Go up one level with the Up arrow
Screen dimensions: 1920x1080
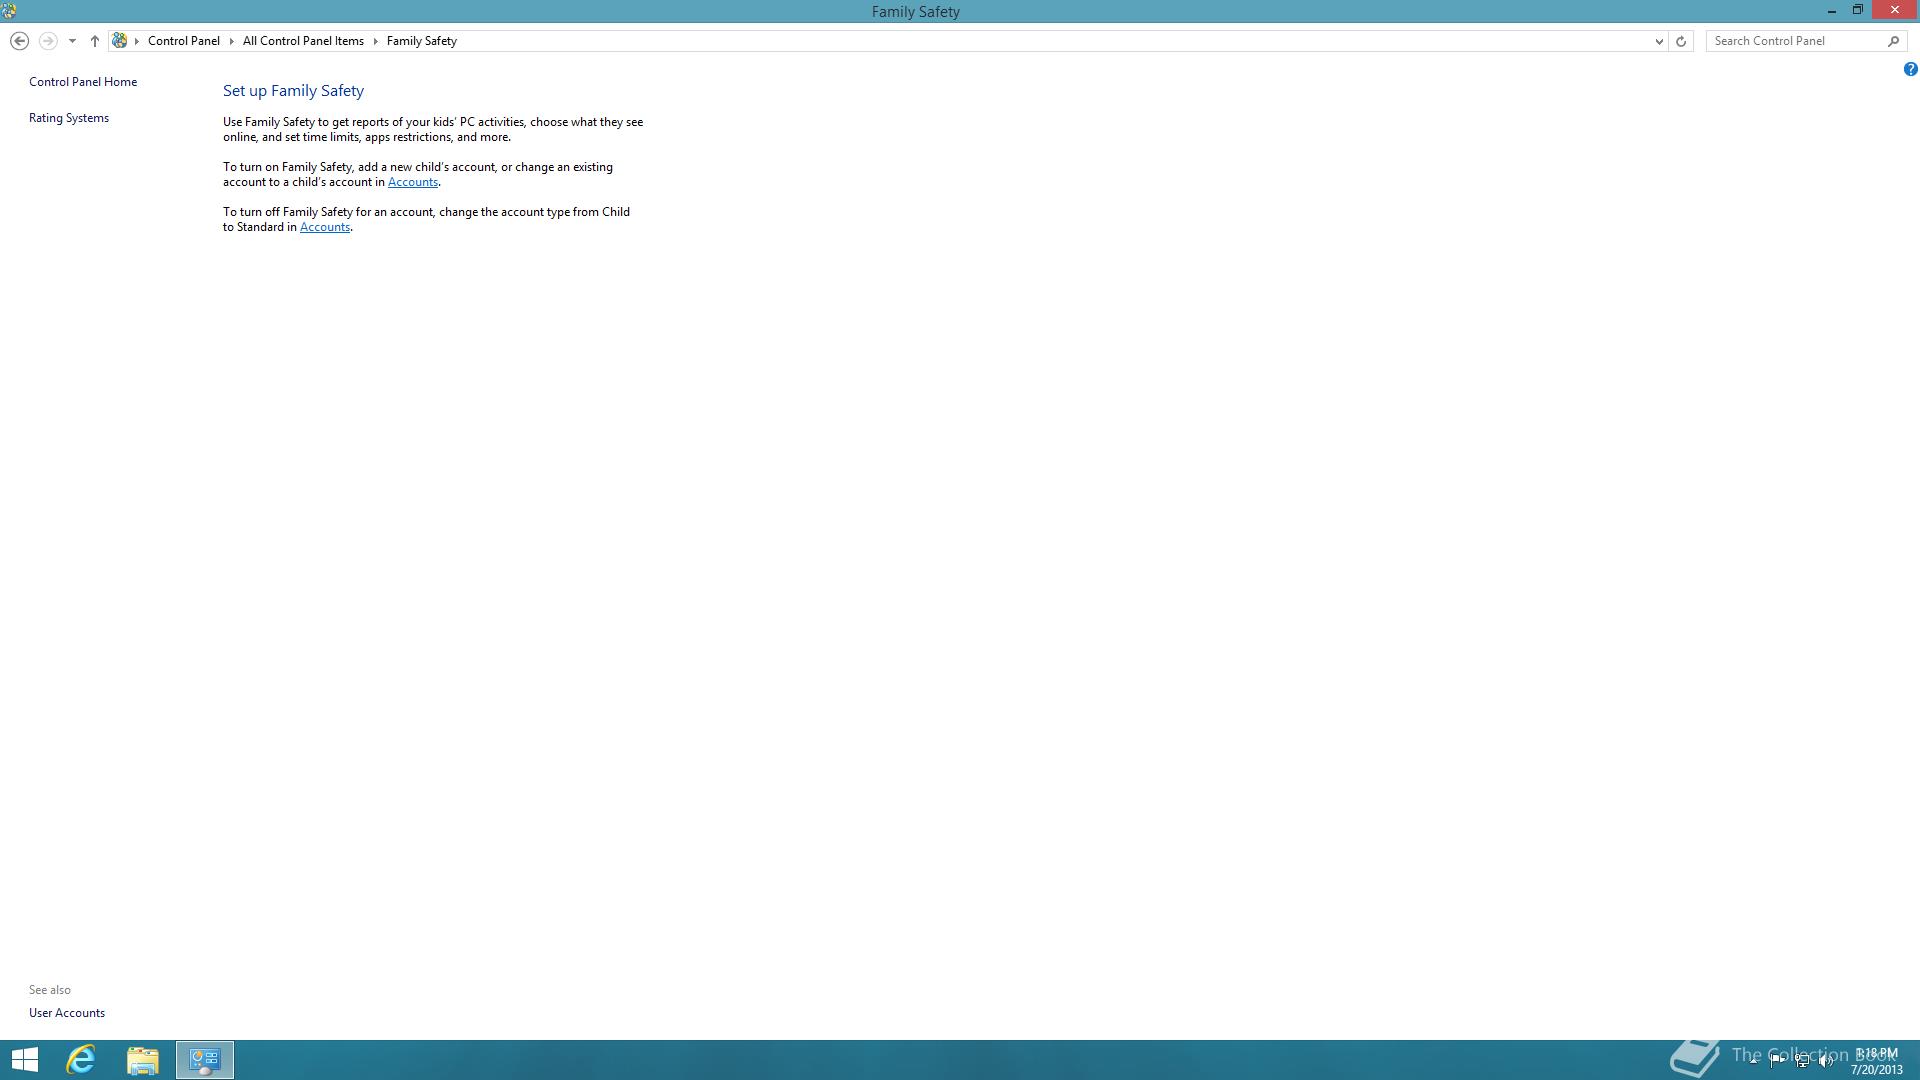(95, 41)
